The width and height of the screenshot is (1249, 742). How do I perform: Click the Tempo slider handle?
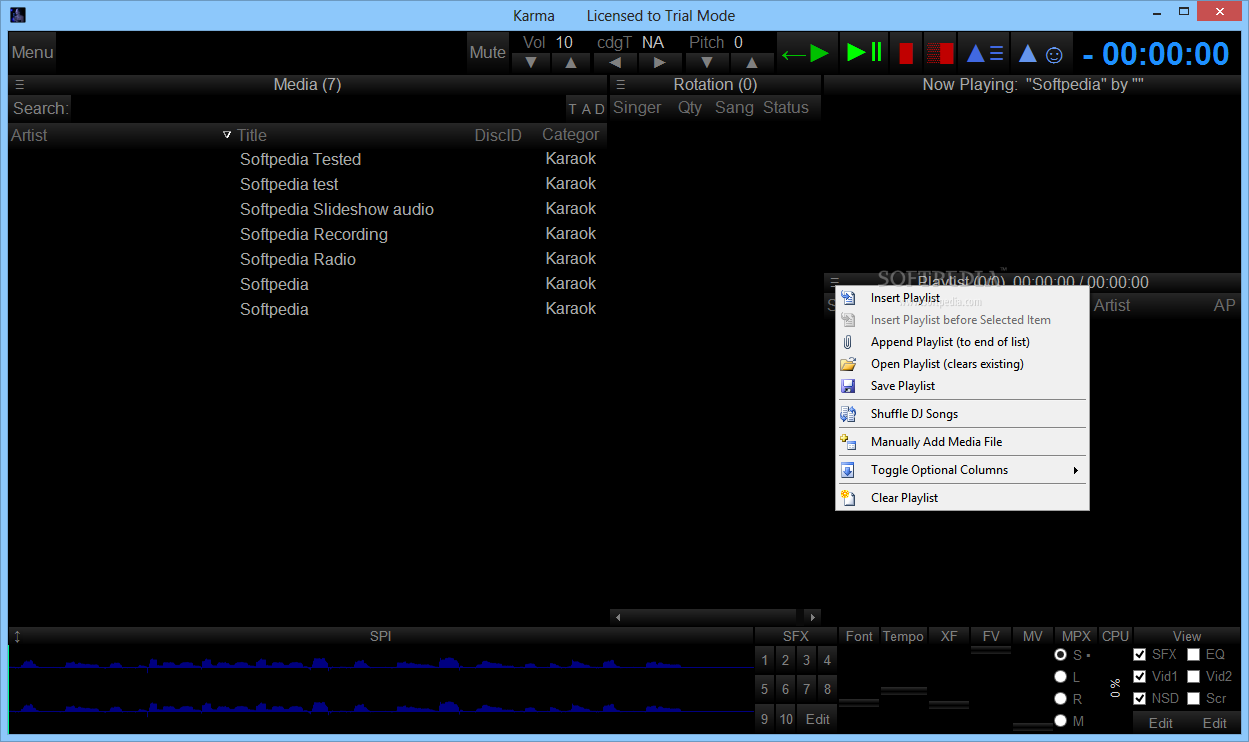click(904, 691)
